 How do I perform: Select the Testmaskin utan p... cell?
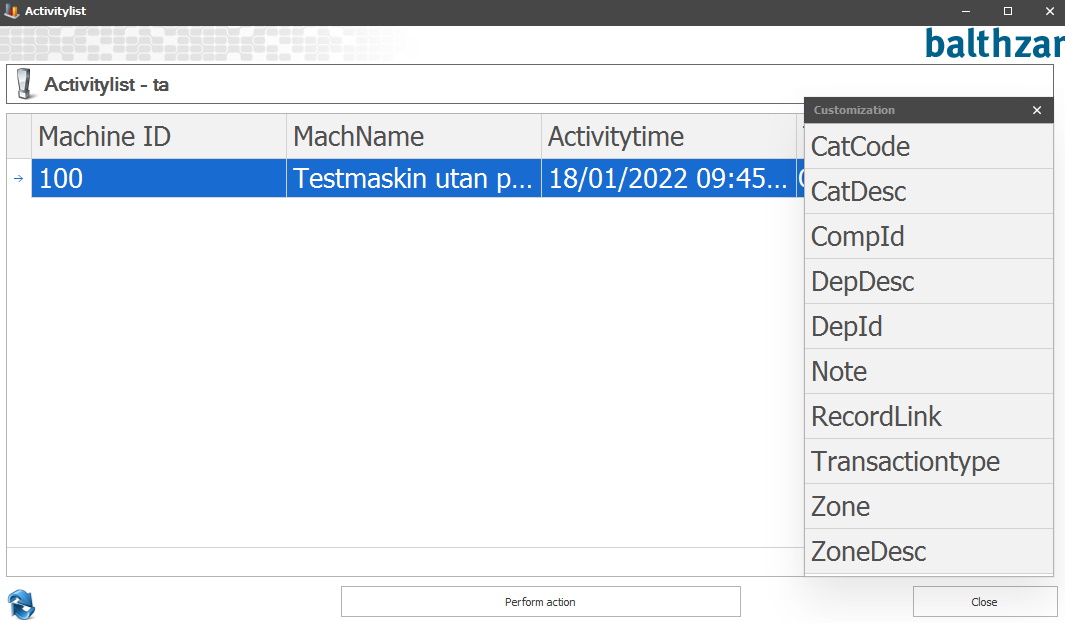click(413, 179)
